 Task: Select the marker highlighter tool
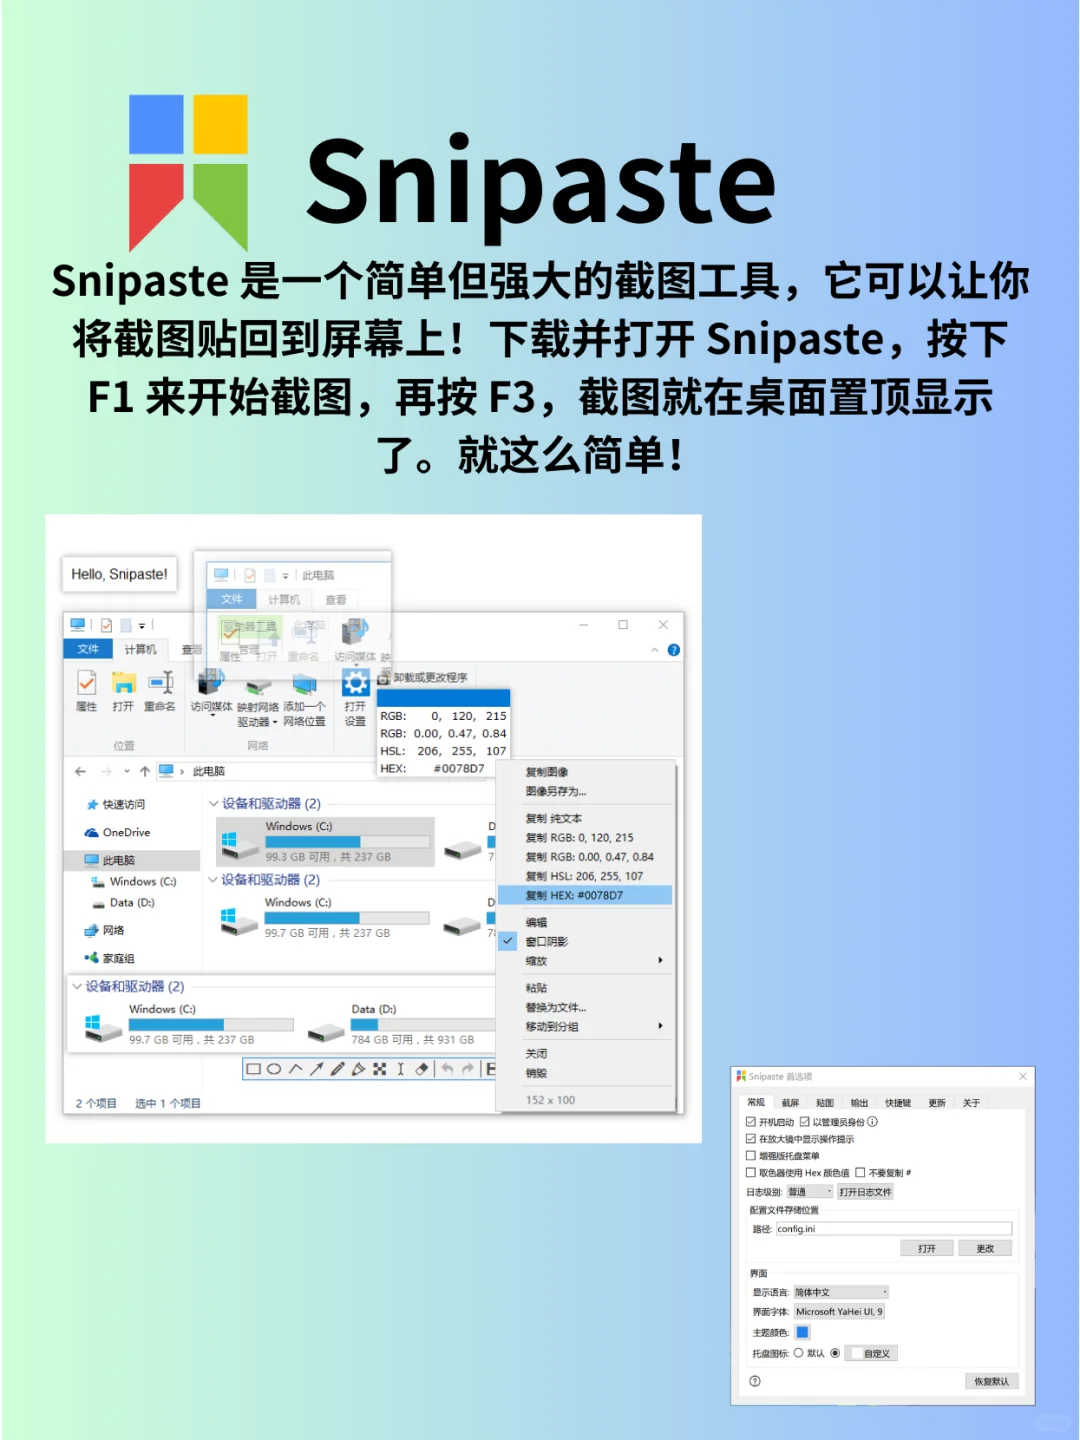358,1069
